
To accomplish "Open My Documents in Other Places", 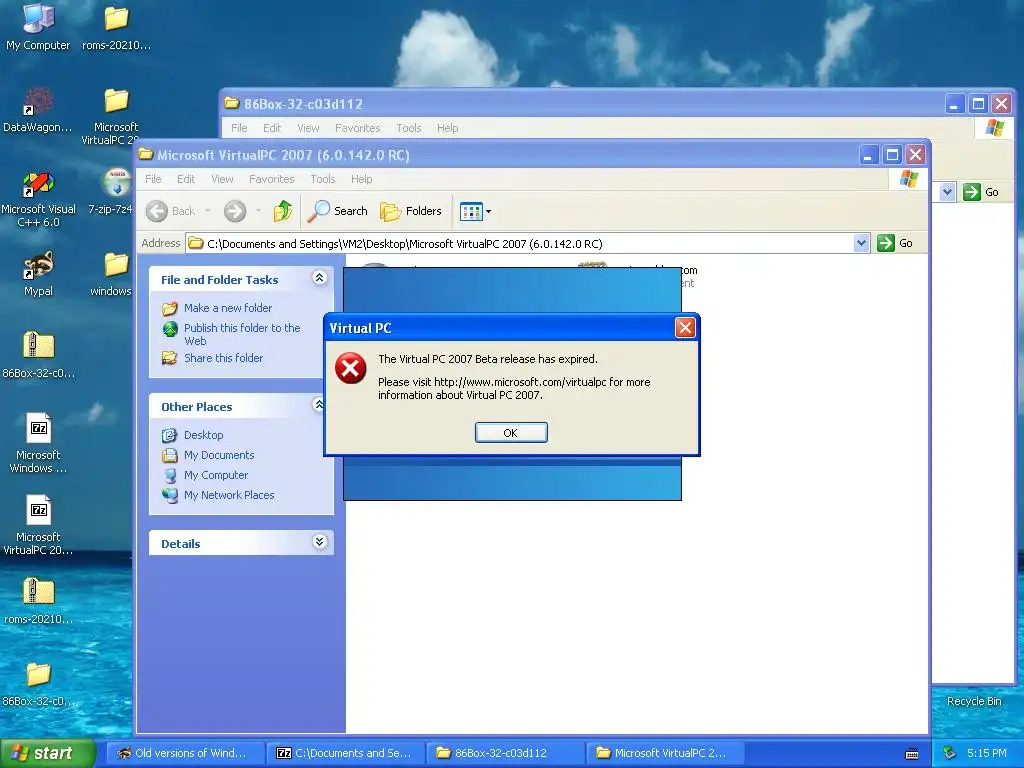I will [x=219, y=455].
